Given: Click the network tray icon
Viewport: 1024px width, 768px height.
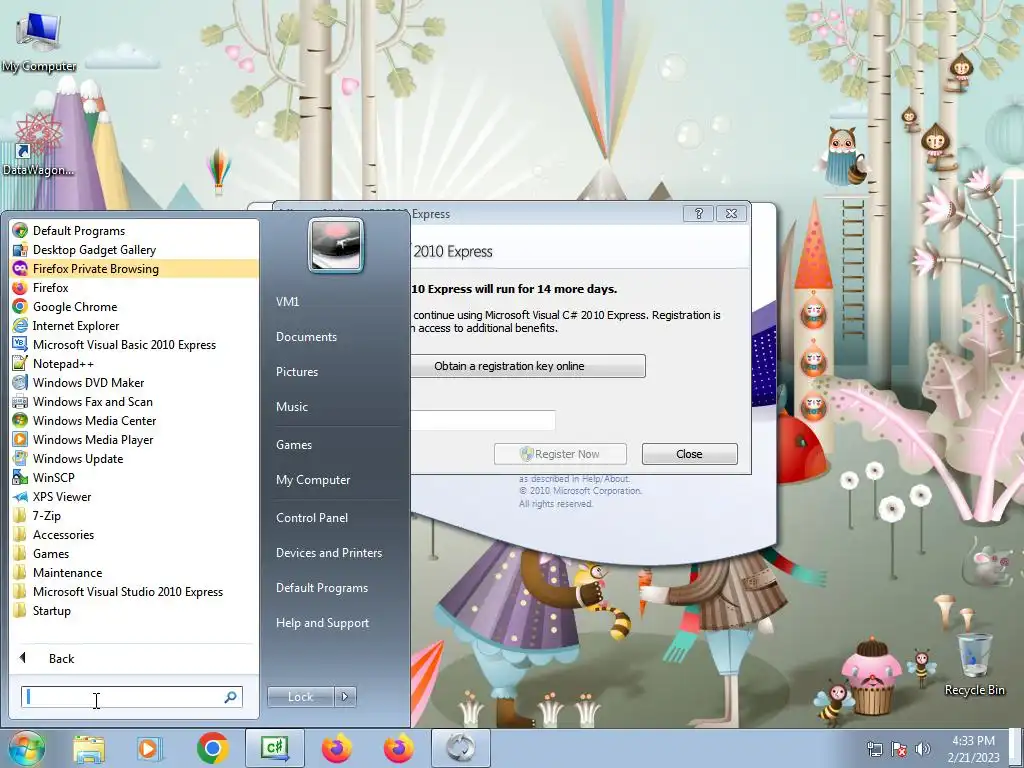Looking at the screenshot, I should point(874,749).
